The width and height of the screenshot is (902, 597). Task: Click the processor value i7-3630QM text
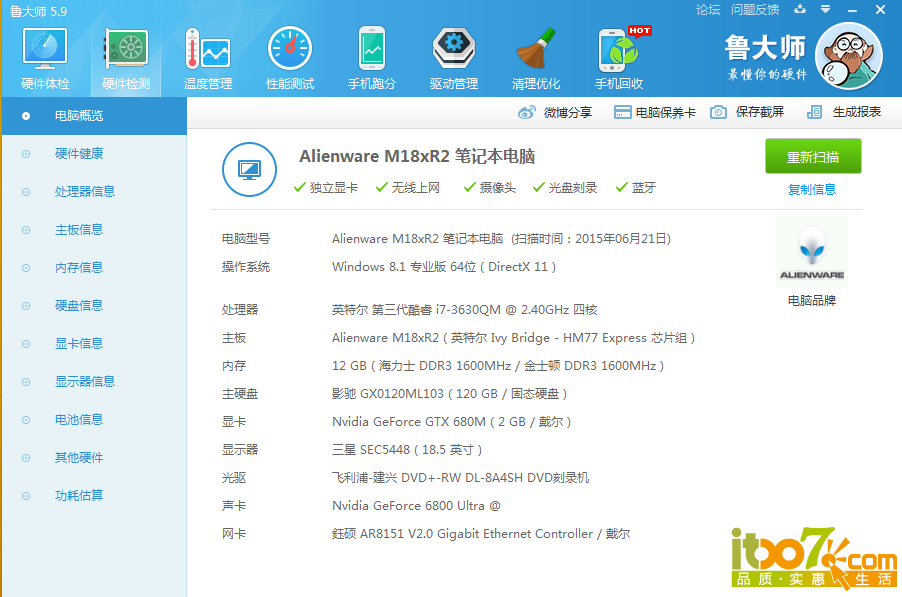464,309
